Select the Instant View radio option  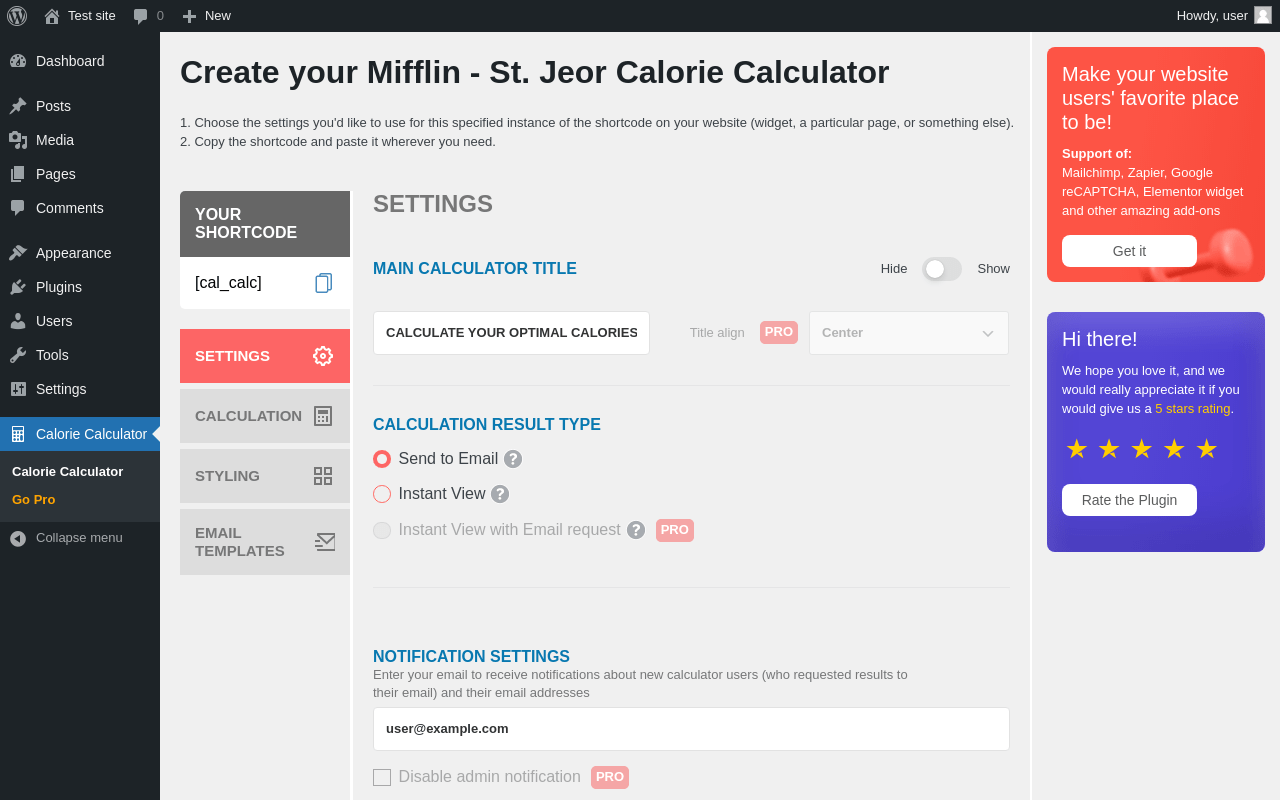click(x=382, y=494)
